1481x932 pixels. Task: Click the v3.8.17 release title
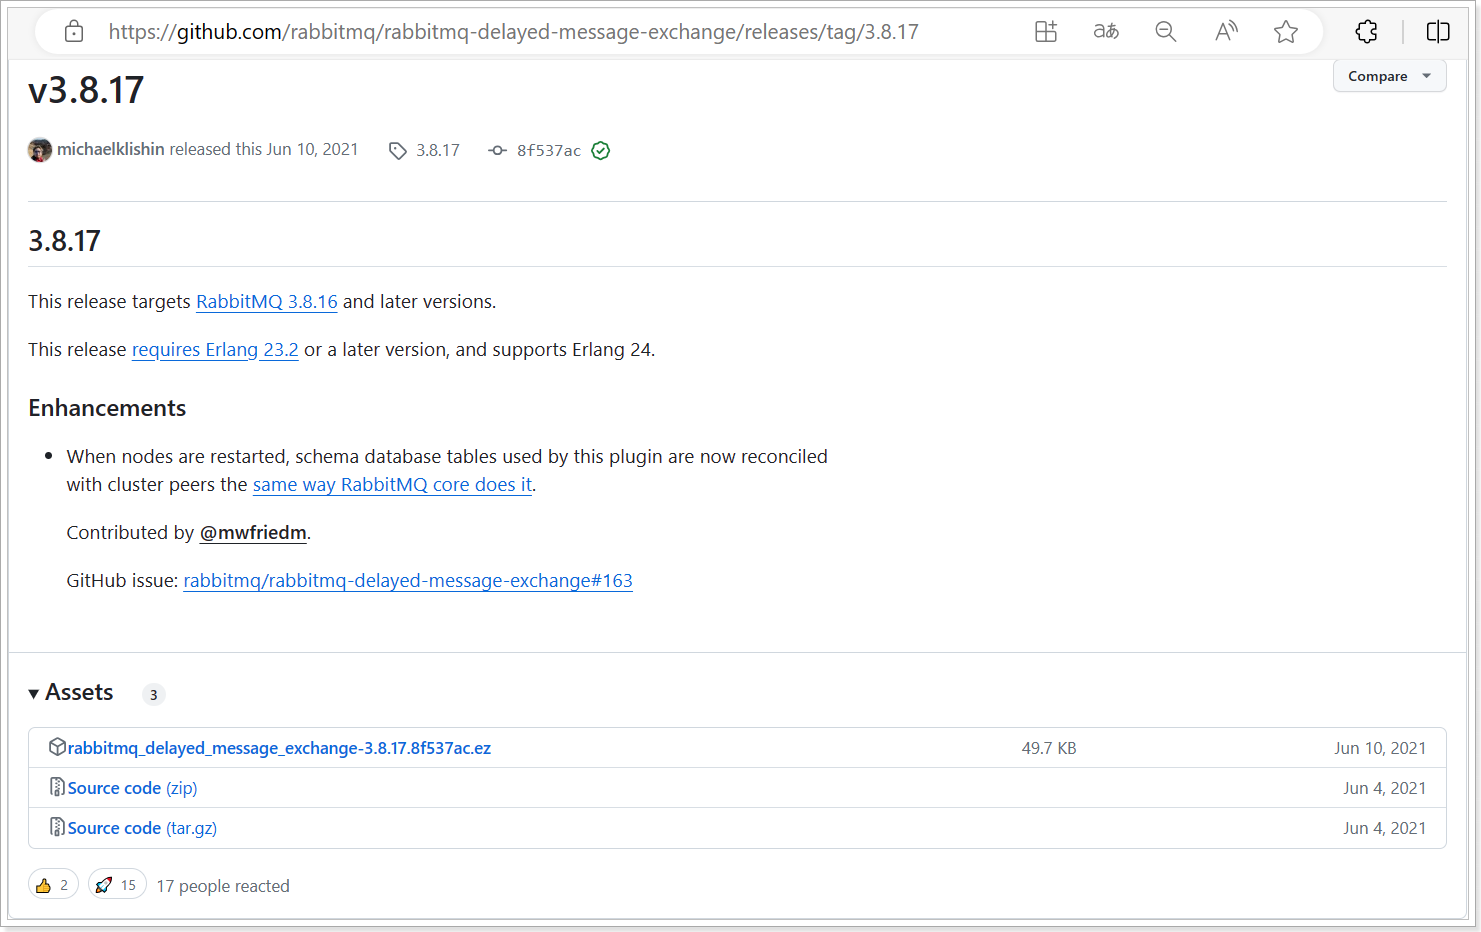click(x=86, y=90)
